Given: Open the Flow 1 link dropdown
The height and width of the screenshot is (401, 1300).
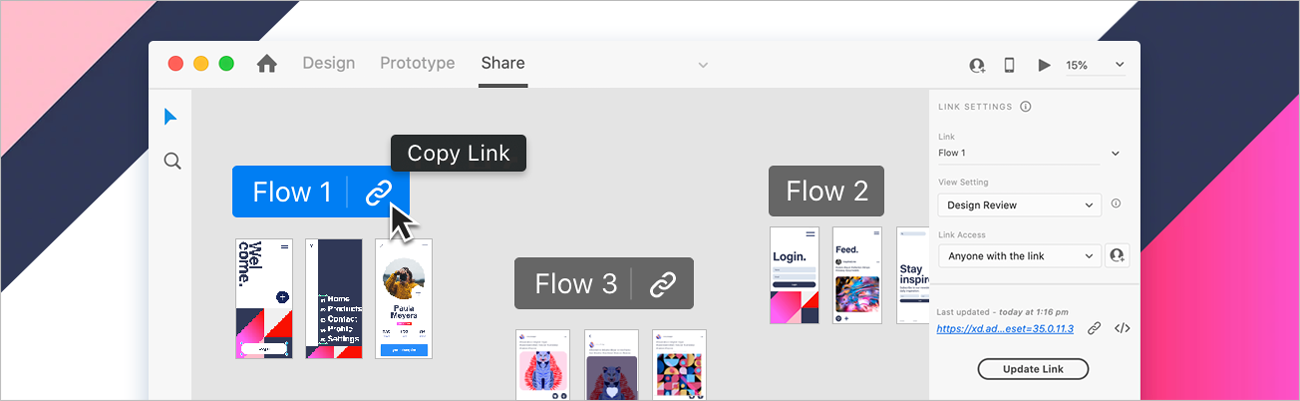Looking at the screenshot, I should tap(1029, 153).
